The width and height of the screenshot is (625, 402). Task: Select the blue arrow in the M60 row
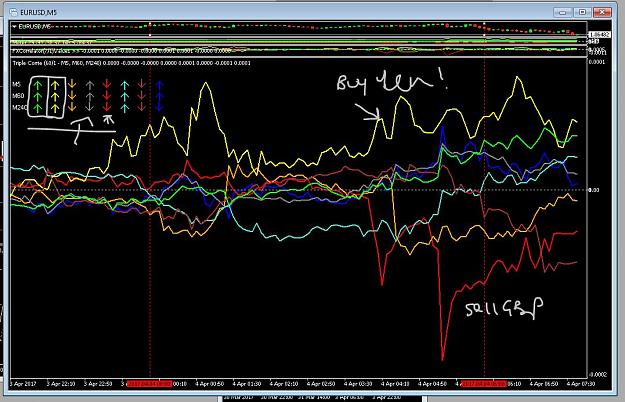(x=160, y=96)
